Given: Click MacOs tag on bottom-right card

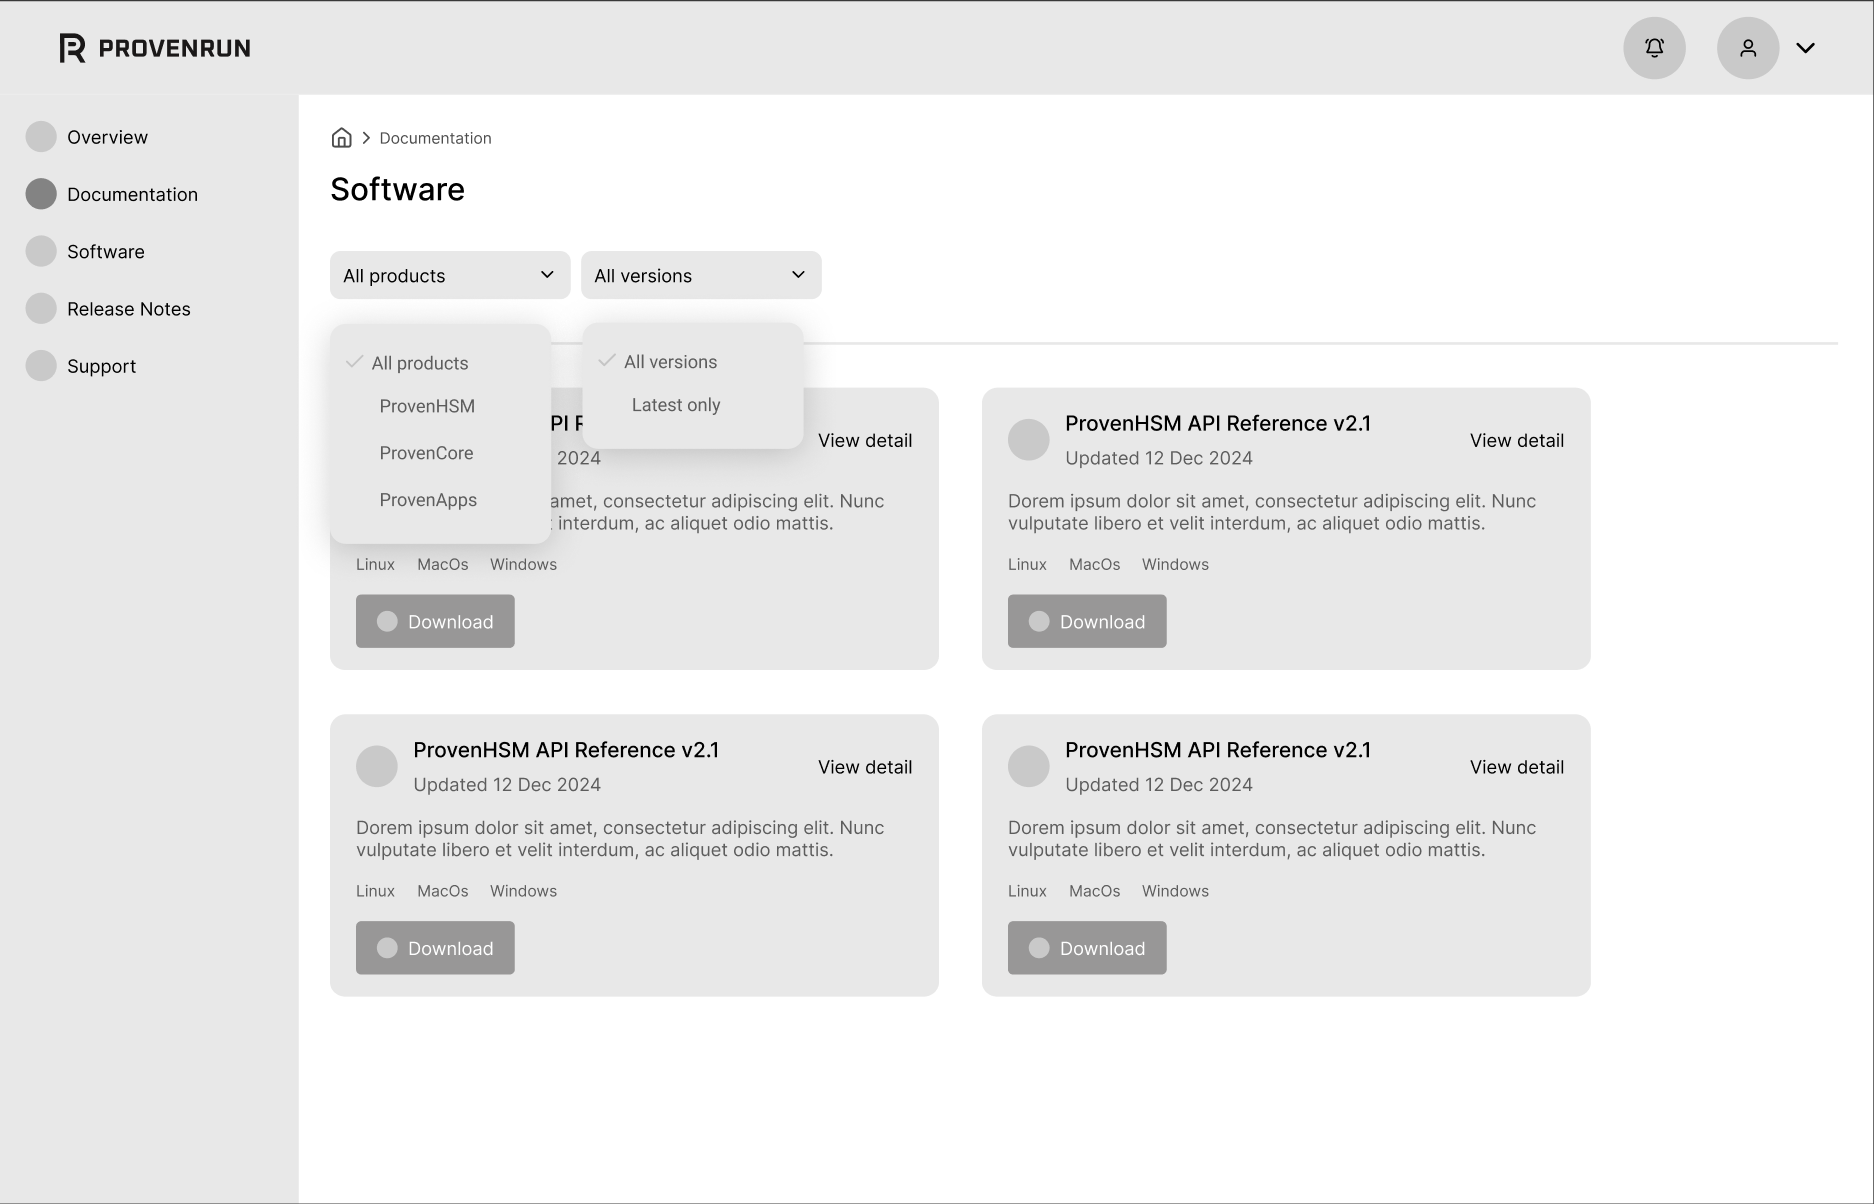Looking at the screenshot, I should tap(1094, 891).
